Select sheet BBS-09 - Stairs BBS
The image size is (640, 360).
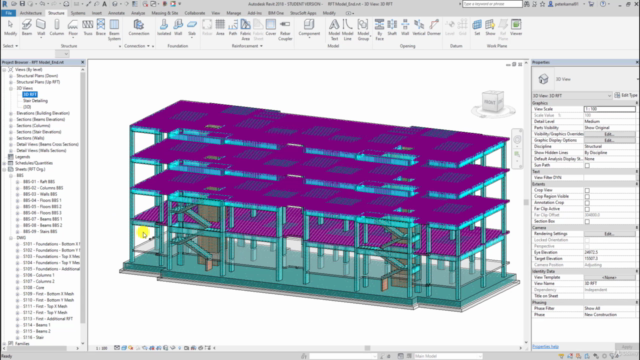click(x=40, y=231)
